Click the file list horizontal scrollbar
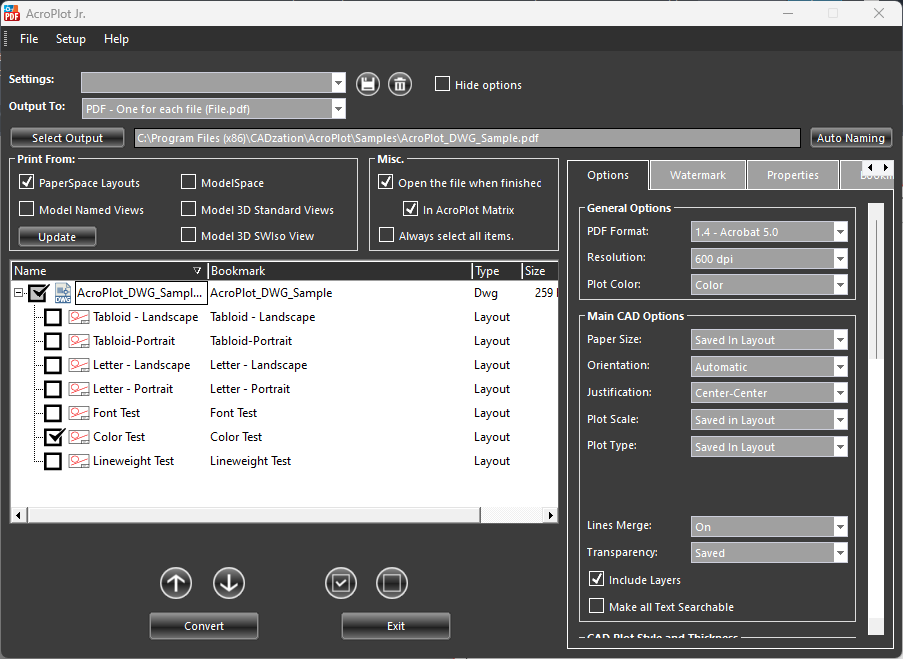The height and width of the screenshot is (659, 903). [x=253, y=515]
